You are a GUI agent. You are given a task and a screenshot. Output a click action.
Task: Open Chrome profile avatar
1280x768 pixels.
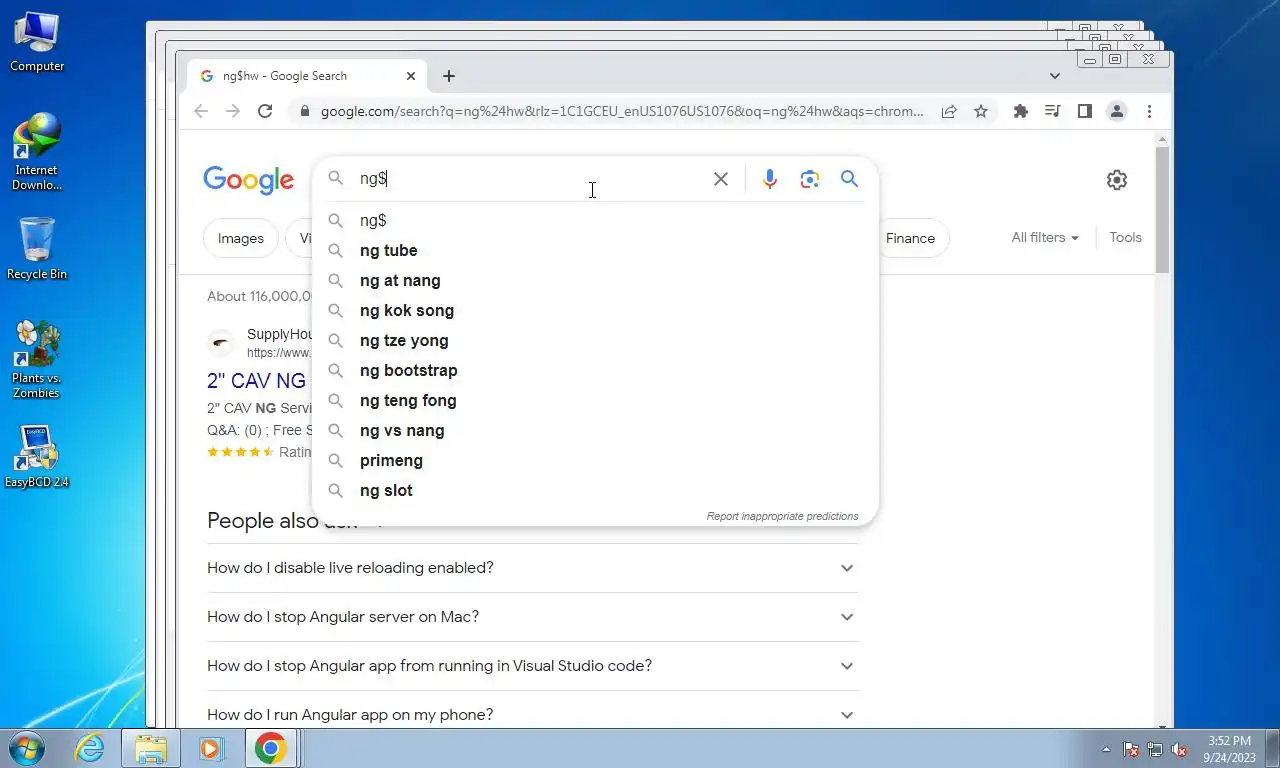(1117, 111)
